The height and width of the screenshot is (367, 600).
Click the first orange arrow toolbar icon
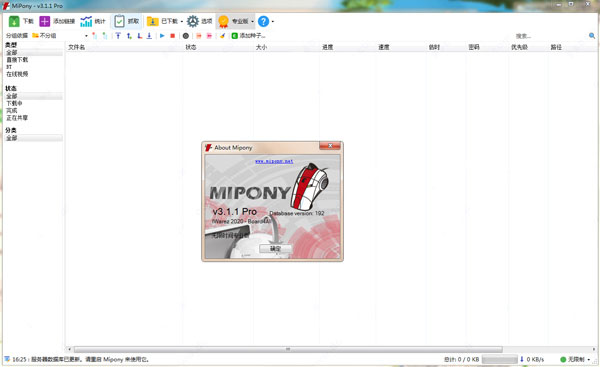pyautogui.click(x=199, y=36)
